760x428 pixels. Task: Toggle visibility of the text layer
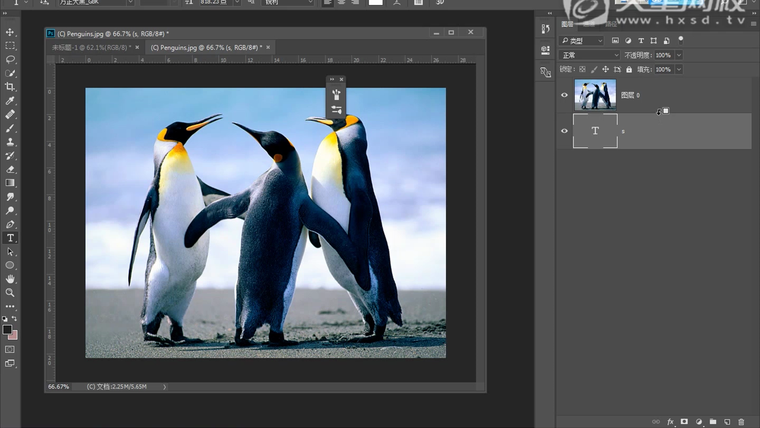click(564, 131)
